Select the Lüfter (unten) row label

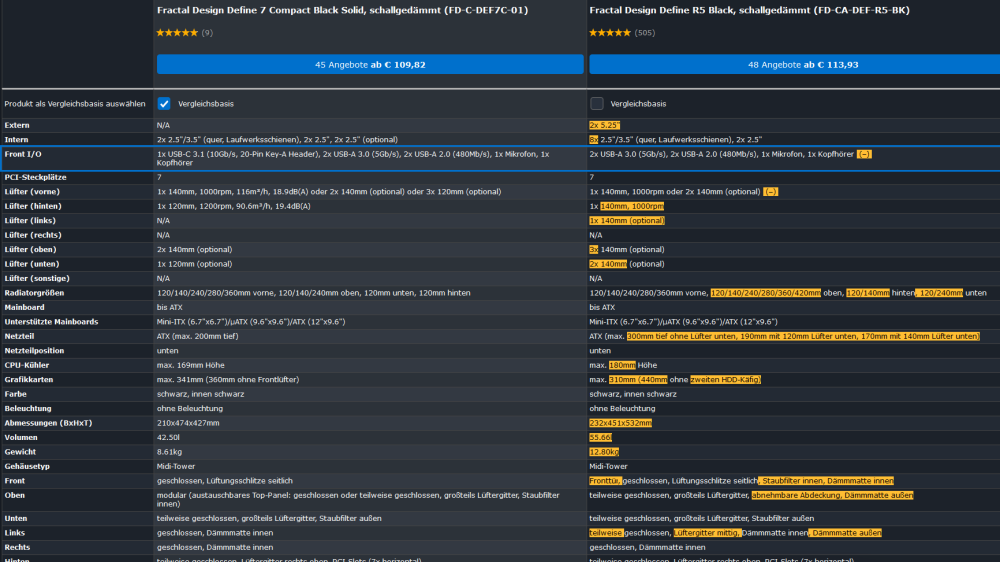click(x=31, y=263)
